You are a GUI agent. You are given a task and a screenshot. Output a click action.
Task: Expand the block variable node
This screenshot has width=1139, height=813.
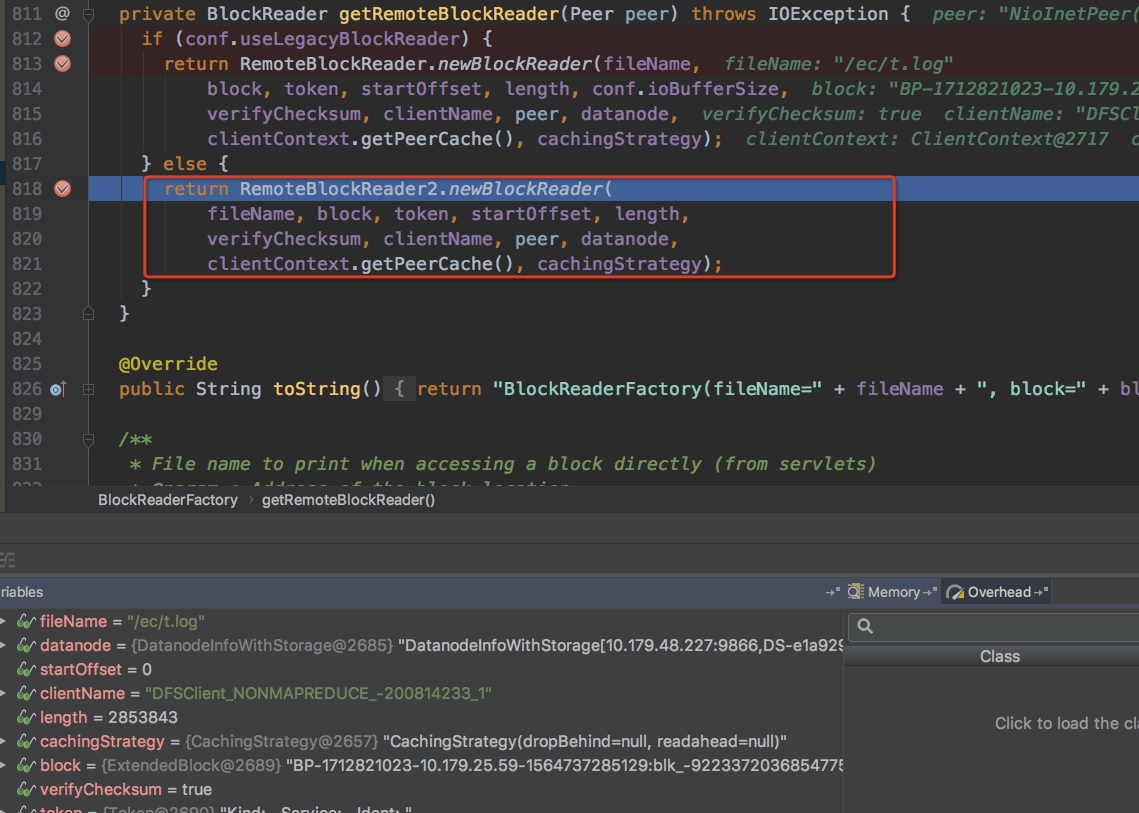click(4, 765)
